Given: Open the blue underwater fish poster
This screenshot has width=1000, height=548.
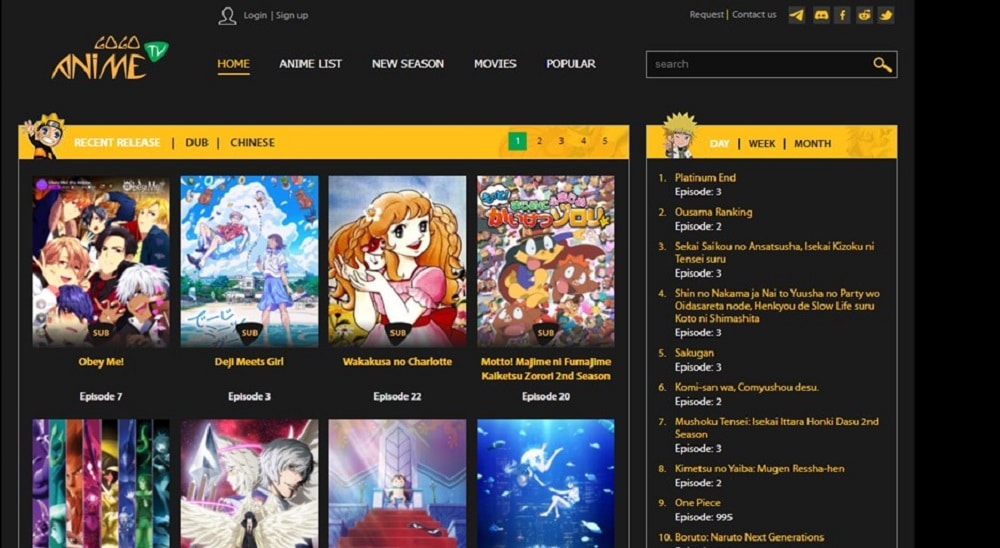Looking at the screenshot, I should point(546,484).
